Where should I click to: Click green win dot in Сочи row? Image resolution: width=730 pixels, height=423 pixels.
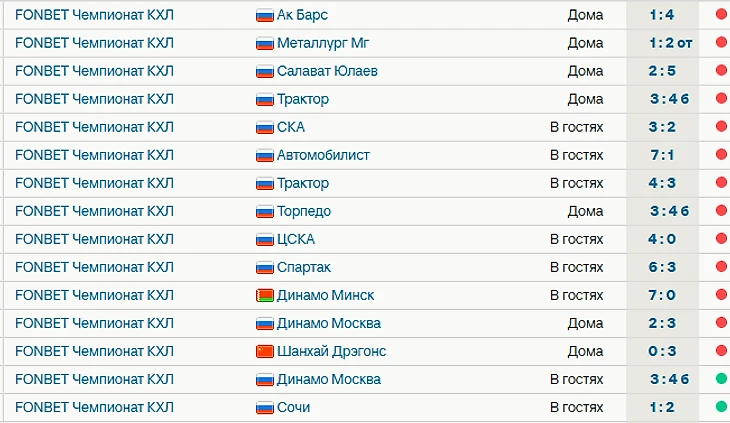[721, 407]
